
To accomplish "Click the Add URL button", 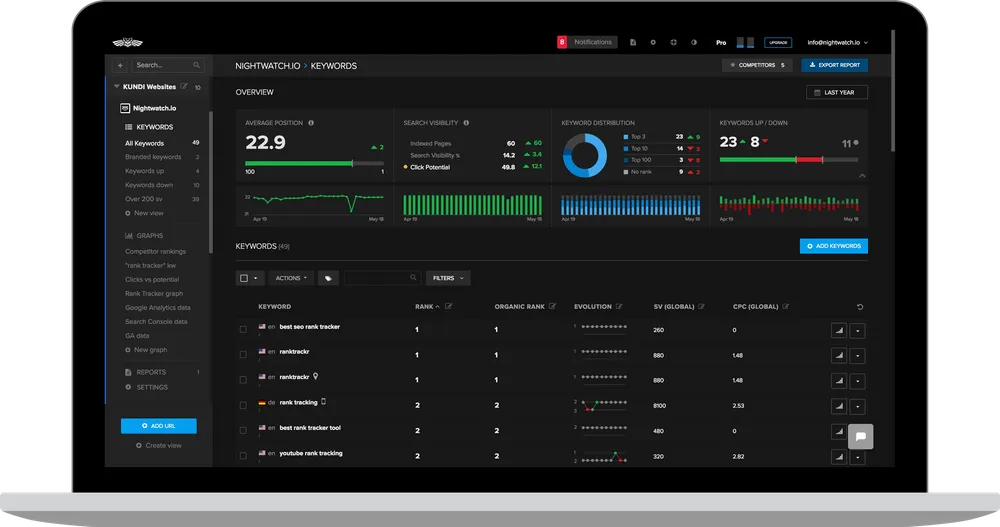I will point(159,426).
